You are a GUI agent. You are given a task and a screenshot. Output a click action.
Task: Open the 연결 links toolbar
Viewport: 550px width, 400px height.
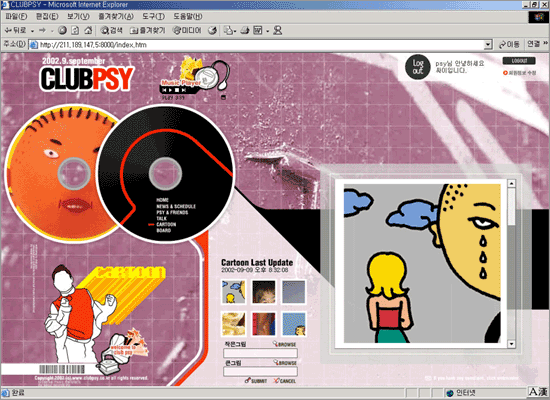point(534,44)
